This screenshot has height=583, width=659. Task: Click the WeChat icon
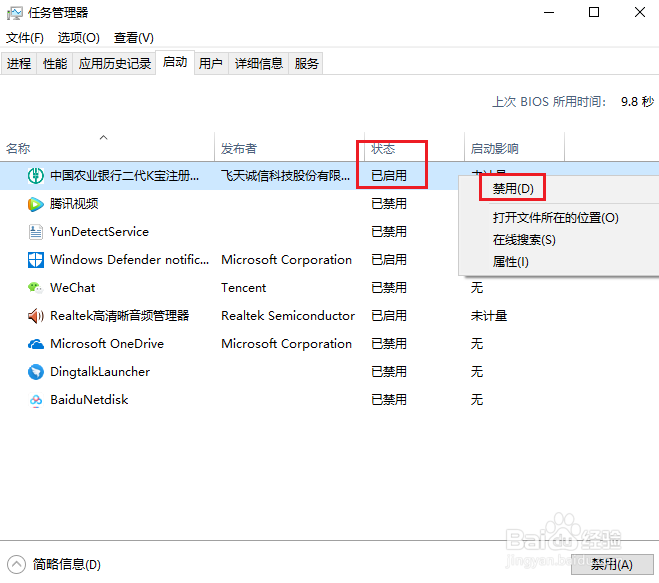[x=36, y=288]
